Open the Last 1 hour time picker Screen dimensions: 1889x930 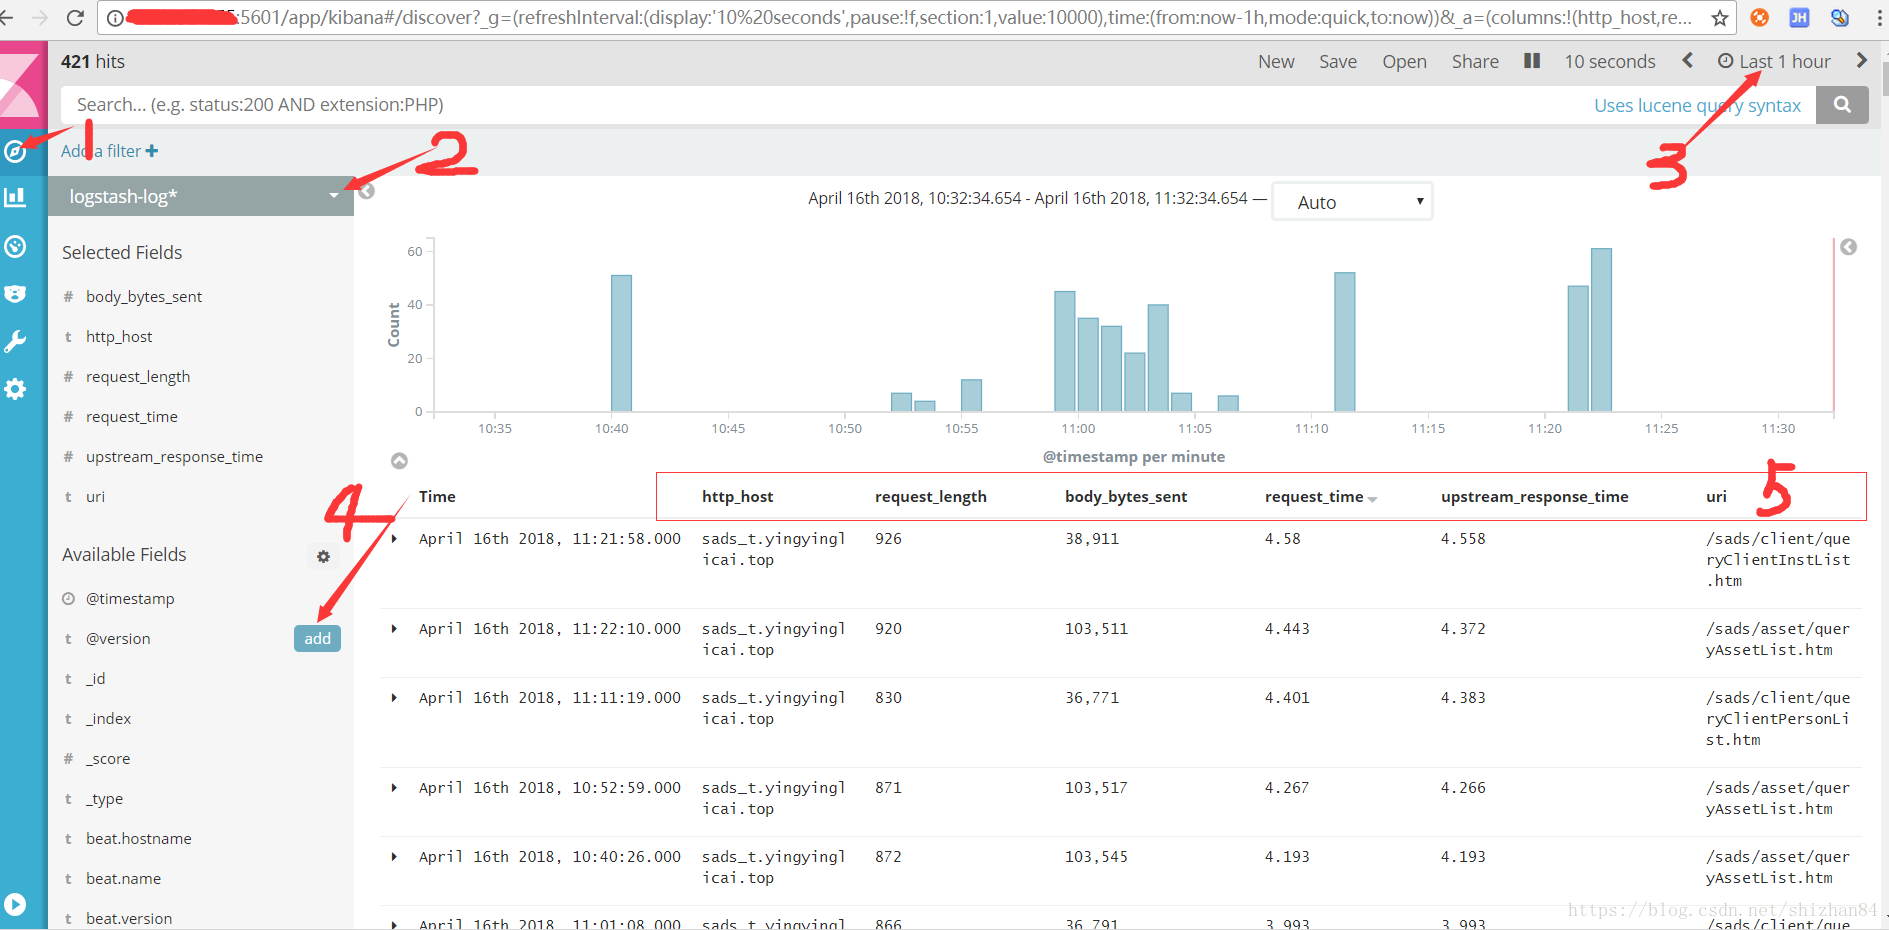[x=1774, y=61]
